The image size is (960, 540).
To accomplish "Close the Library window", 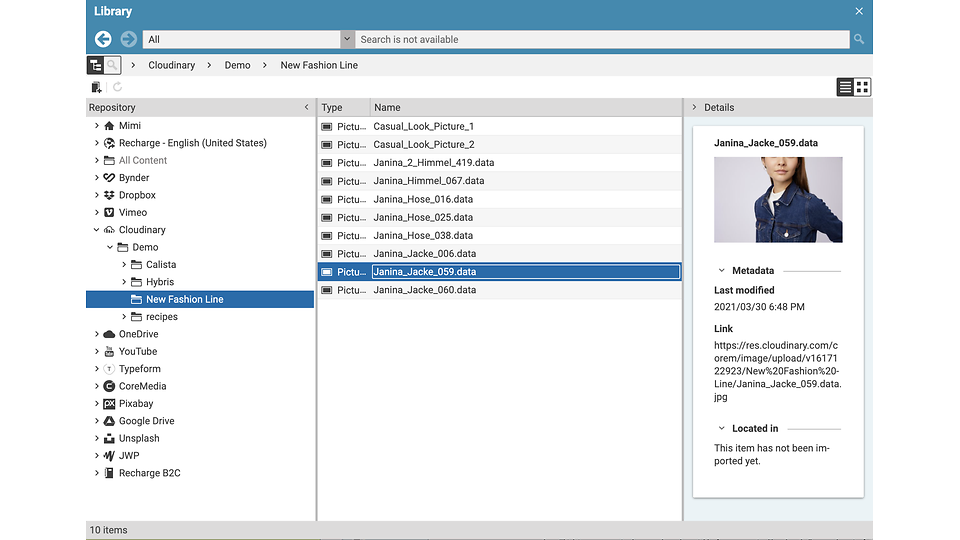I will click(x=859, y=11).
